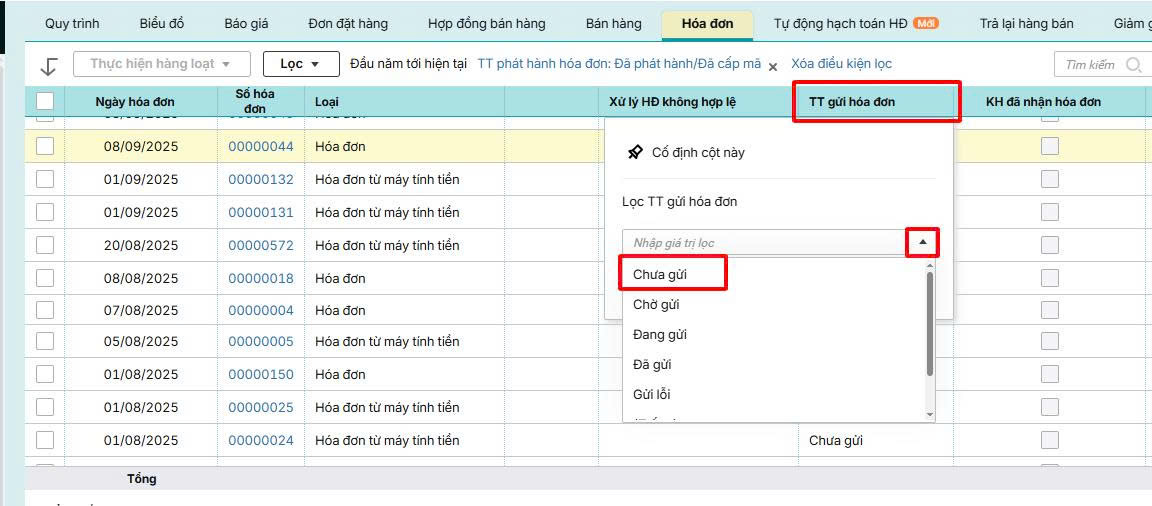The image size is (1152, 506).
Task: Open invoice number 00000132 link
Action: [x=261, y=180]
